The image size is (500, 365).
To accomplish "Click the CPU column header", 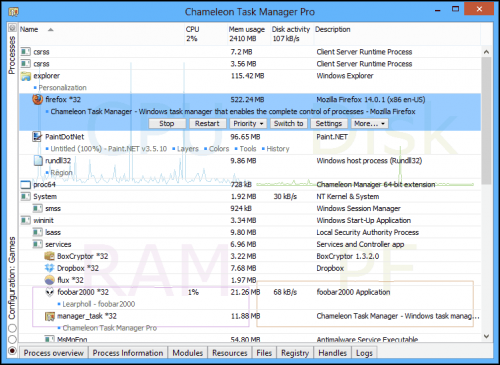I will pos(205,34).
